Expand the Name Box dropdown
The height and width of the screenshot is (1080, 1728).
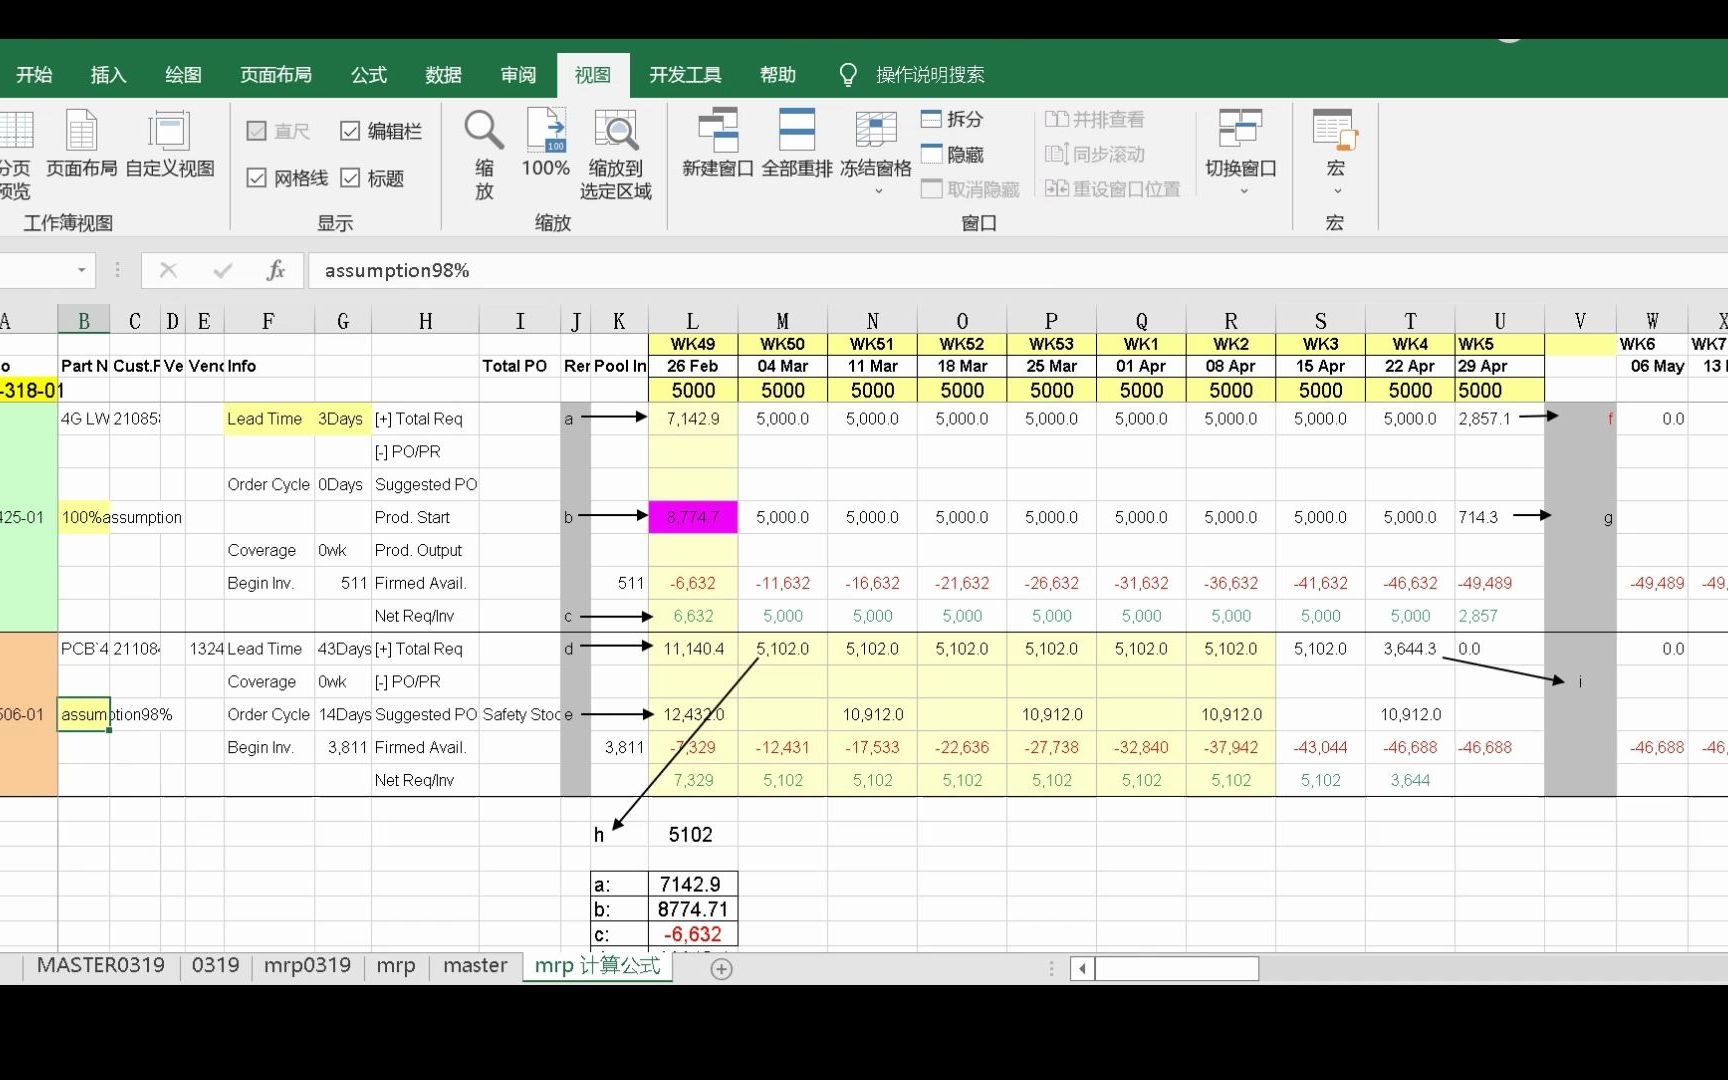click(81, 270)
